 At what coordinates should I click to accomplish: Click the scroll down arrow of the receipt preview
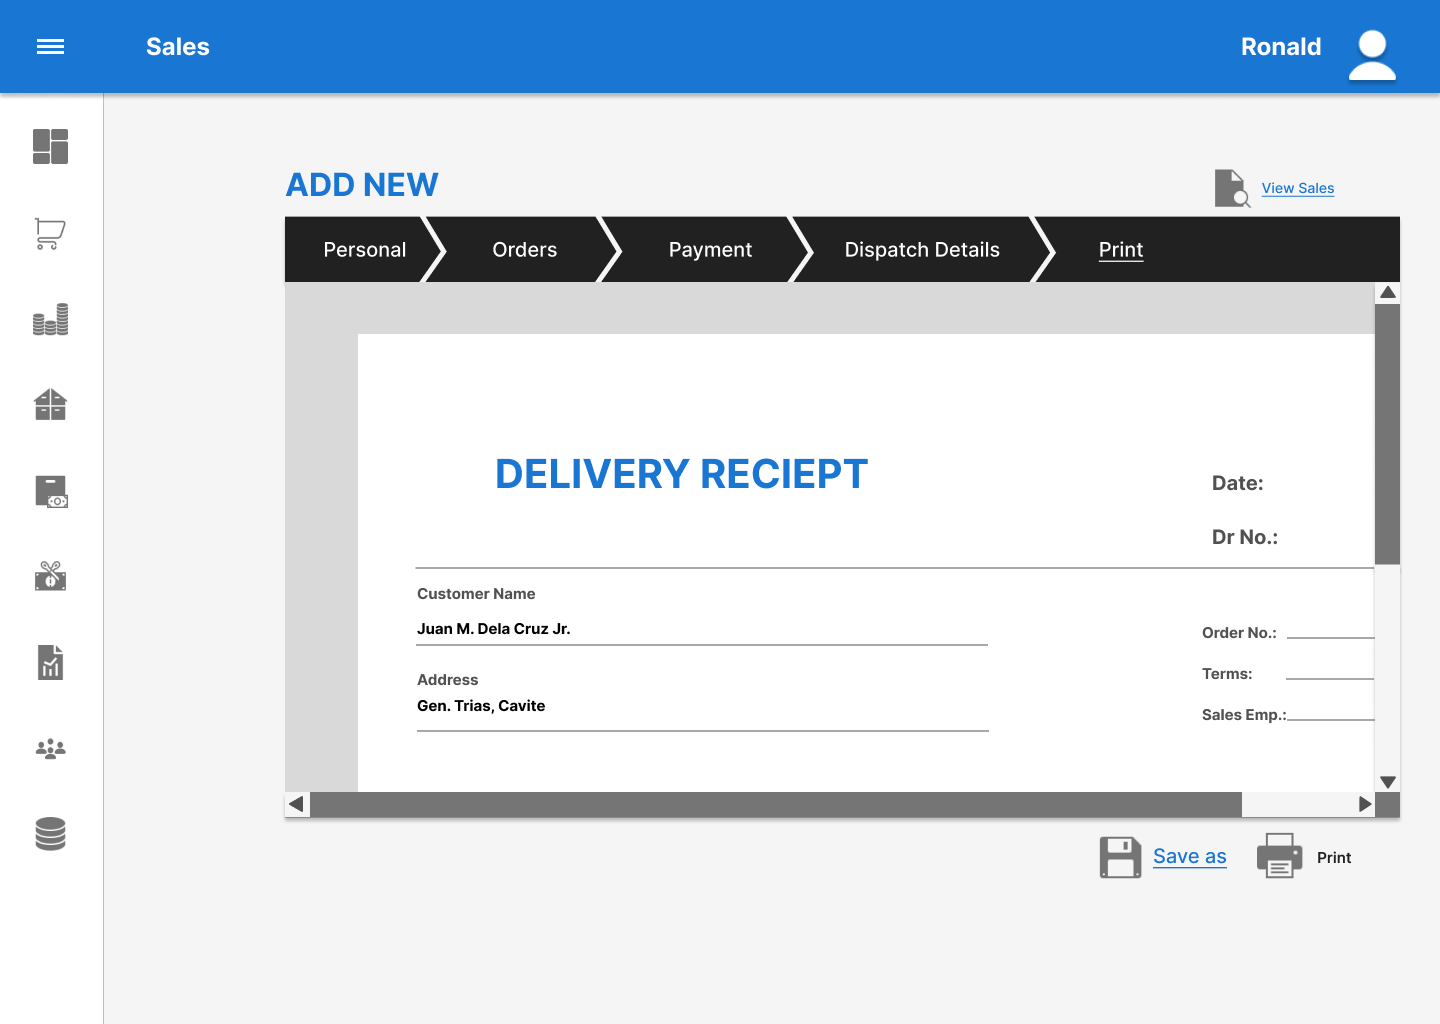coord(1388,782)
